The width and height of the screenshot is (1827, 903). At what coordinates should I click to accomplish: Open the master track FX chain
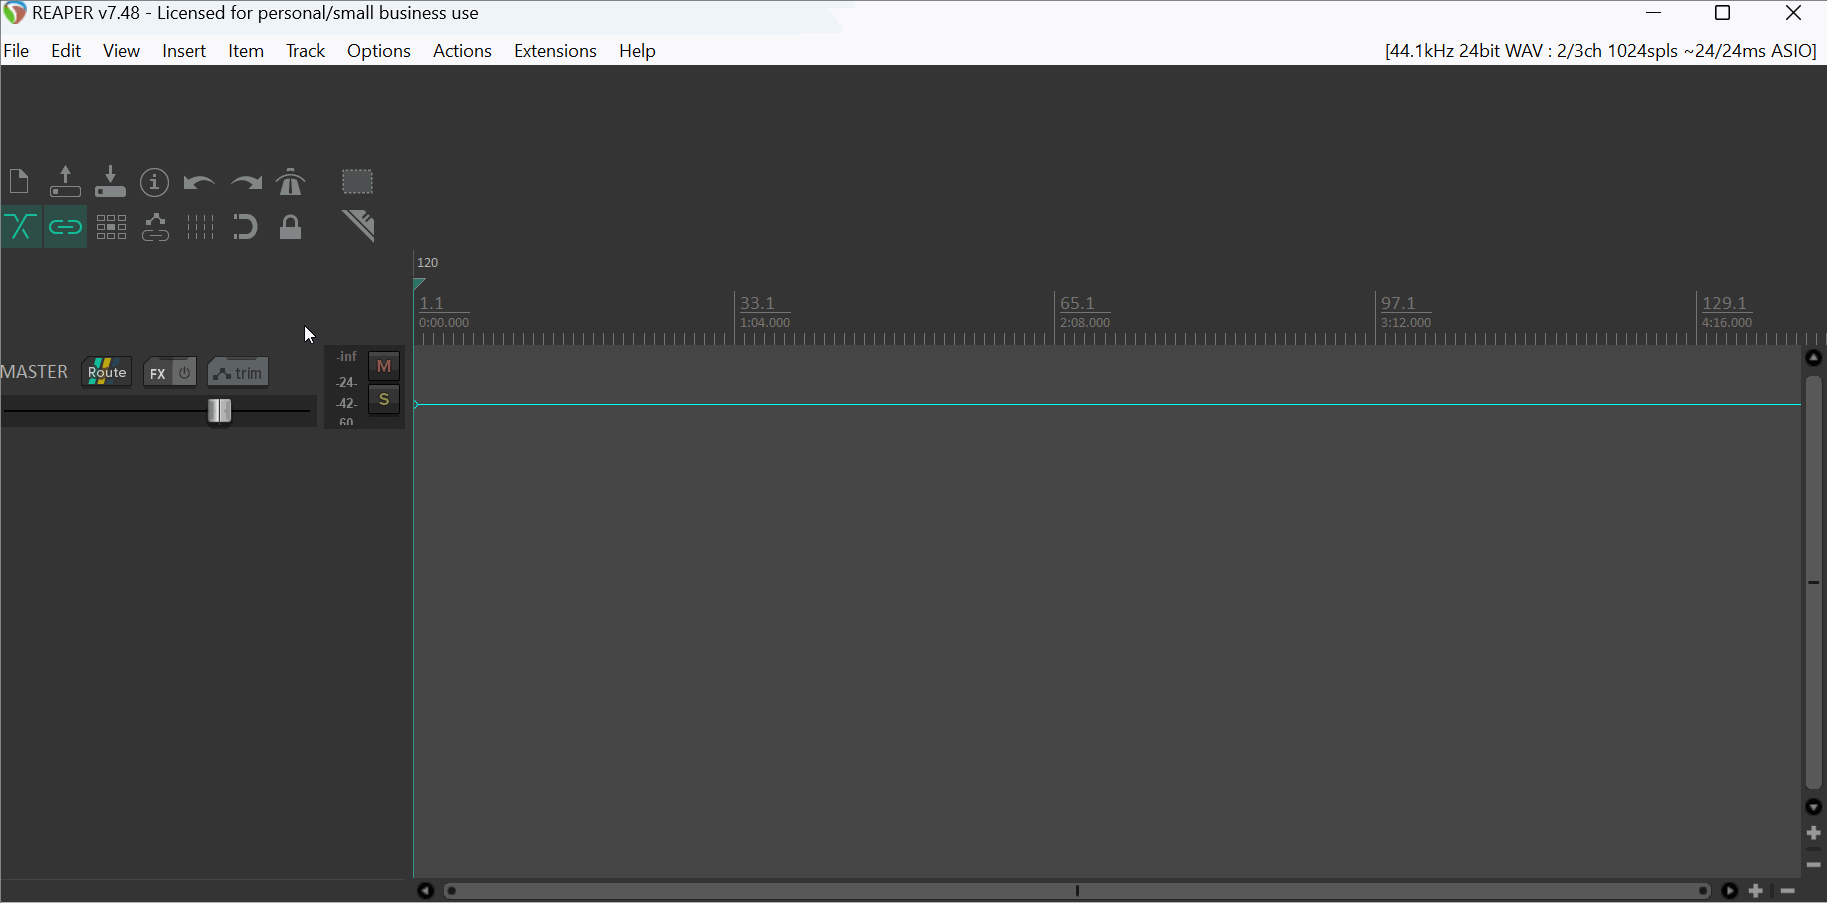coord(157,373)
